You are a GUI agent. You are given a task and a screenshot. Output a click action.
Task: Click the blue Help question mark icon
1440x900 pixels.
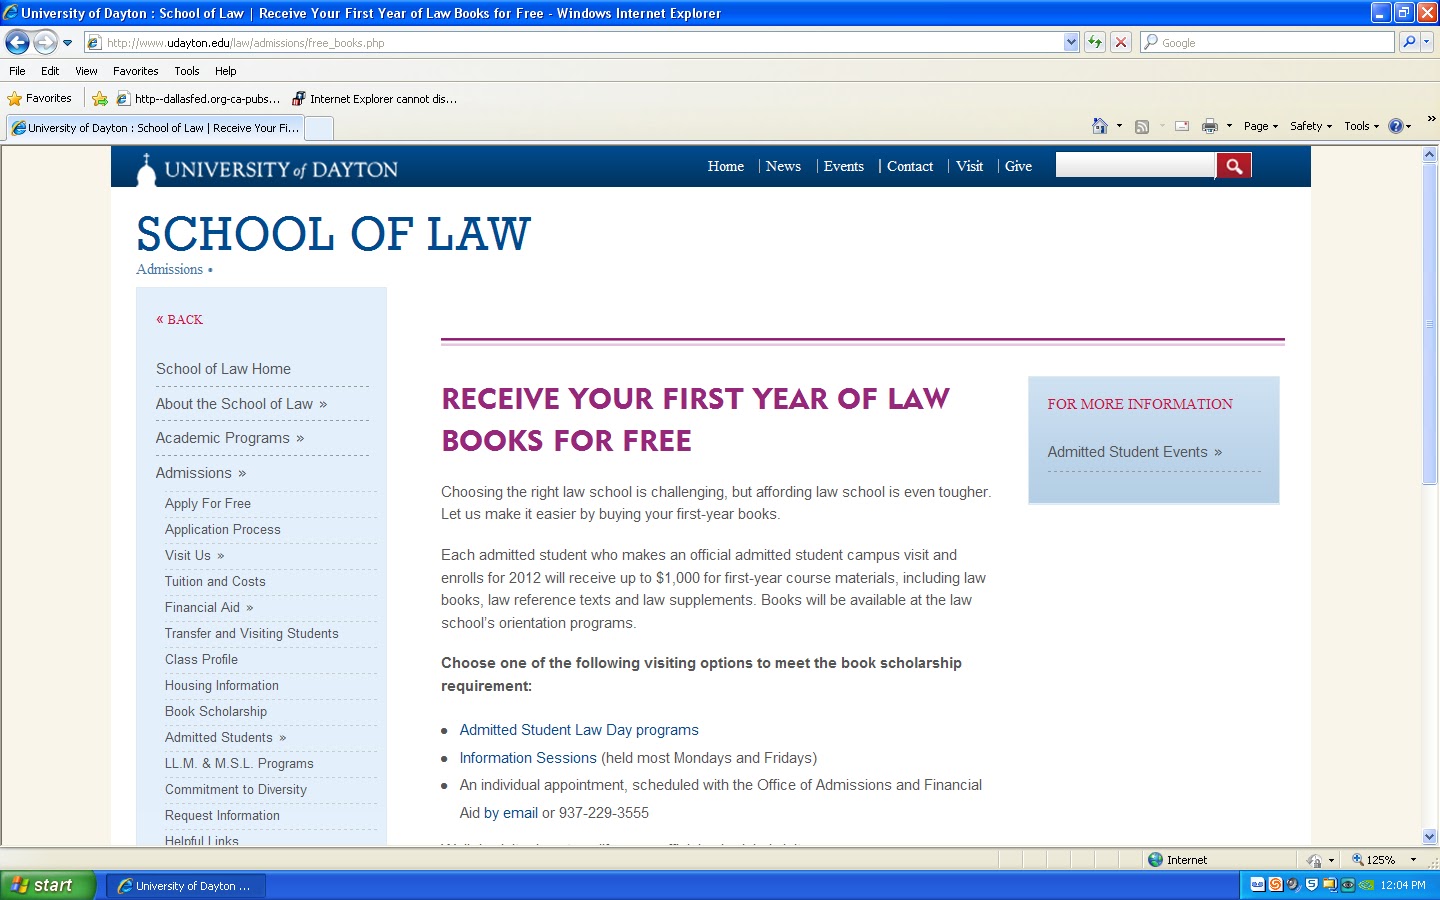coord(1396,126)
